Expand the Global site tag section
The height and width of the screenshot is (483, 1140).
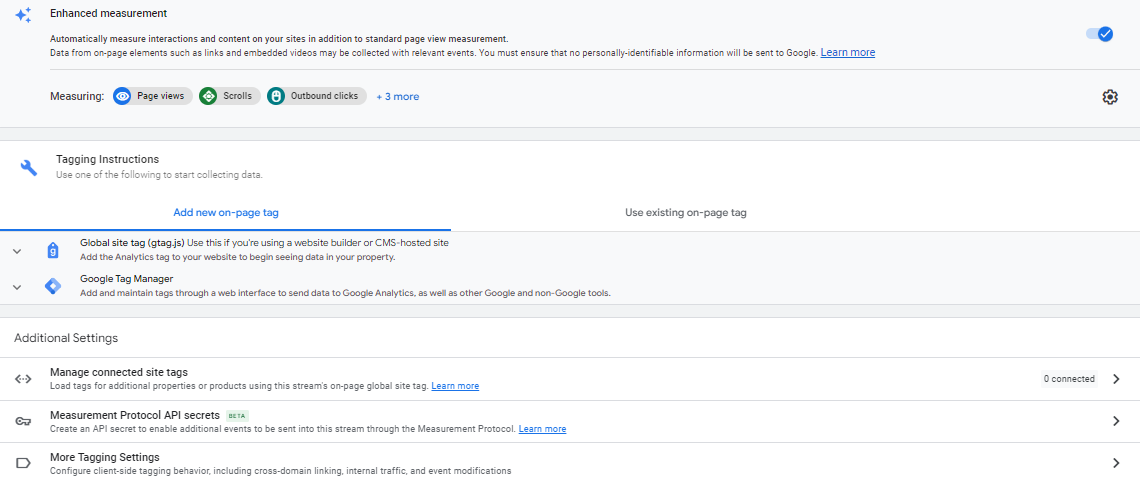(x=17, y=251)
